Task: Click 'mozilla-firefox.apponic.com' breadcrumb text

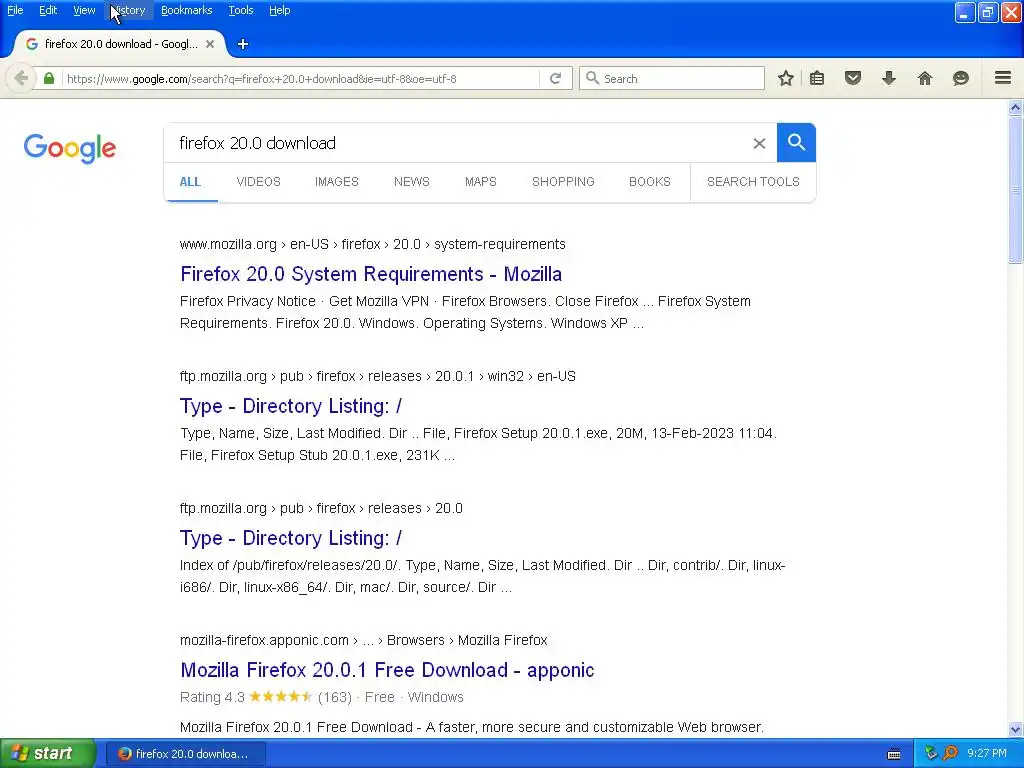Action: click(264, 640)
